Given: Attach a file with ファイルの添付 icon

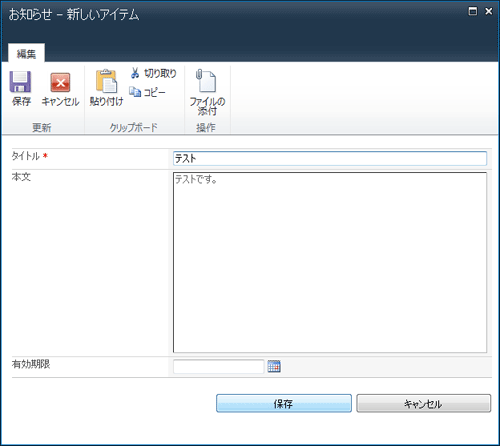Looking at the screenshot, I should tap(207, 81).
